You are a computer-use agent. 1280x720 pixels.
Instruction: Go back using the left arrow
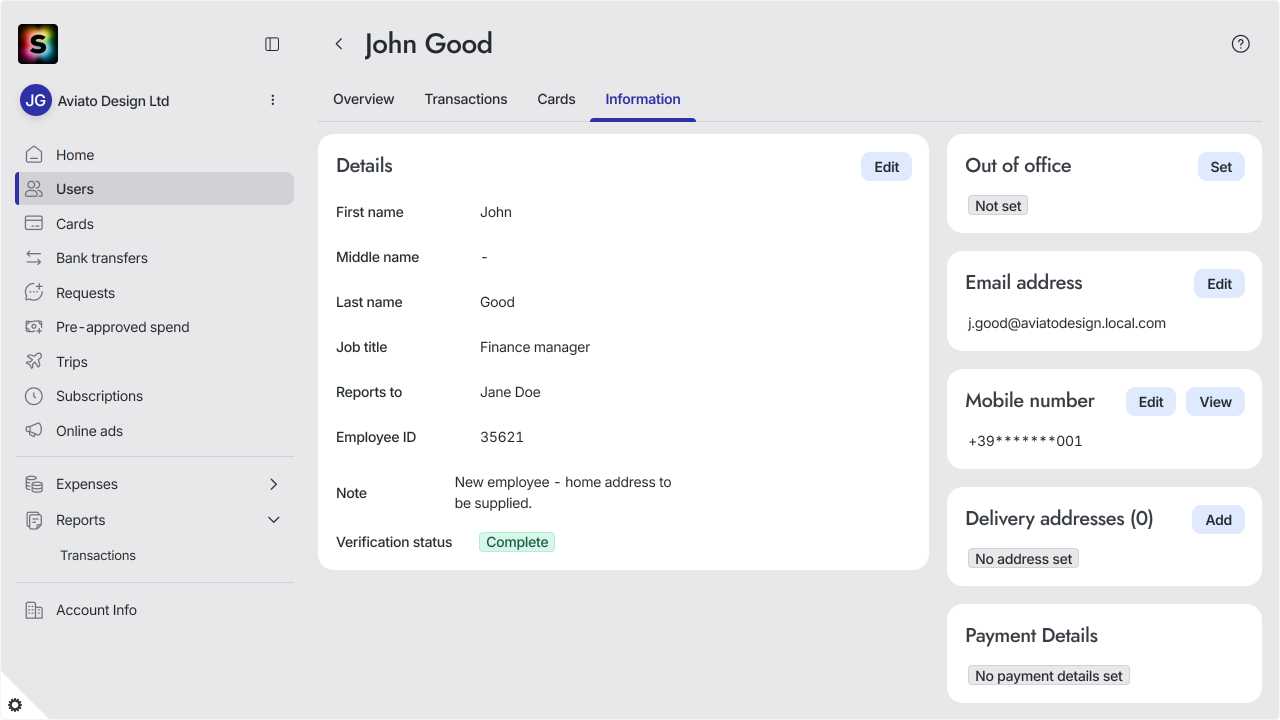pos(339,44)
